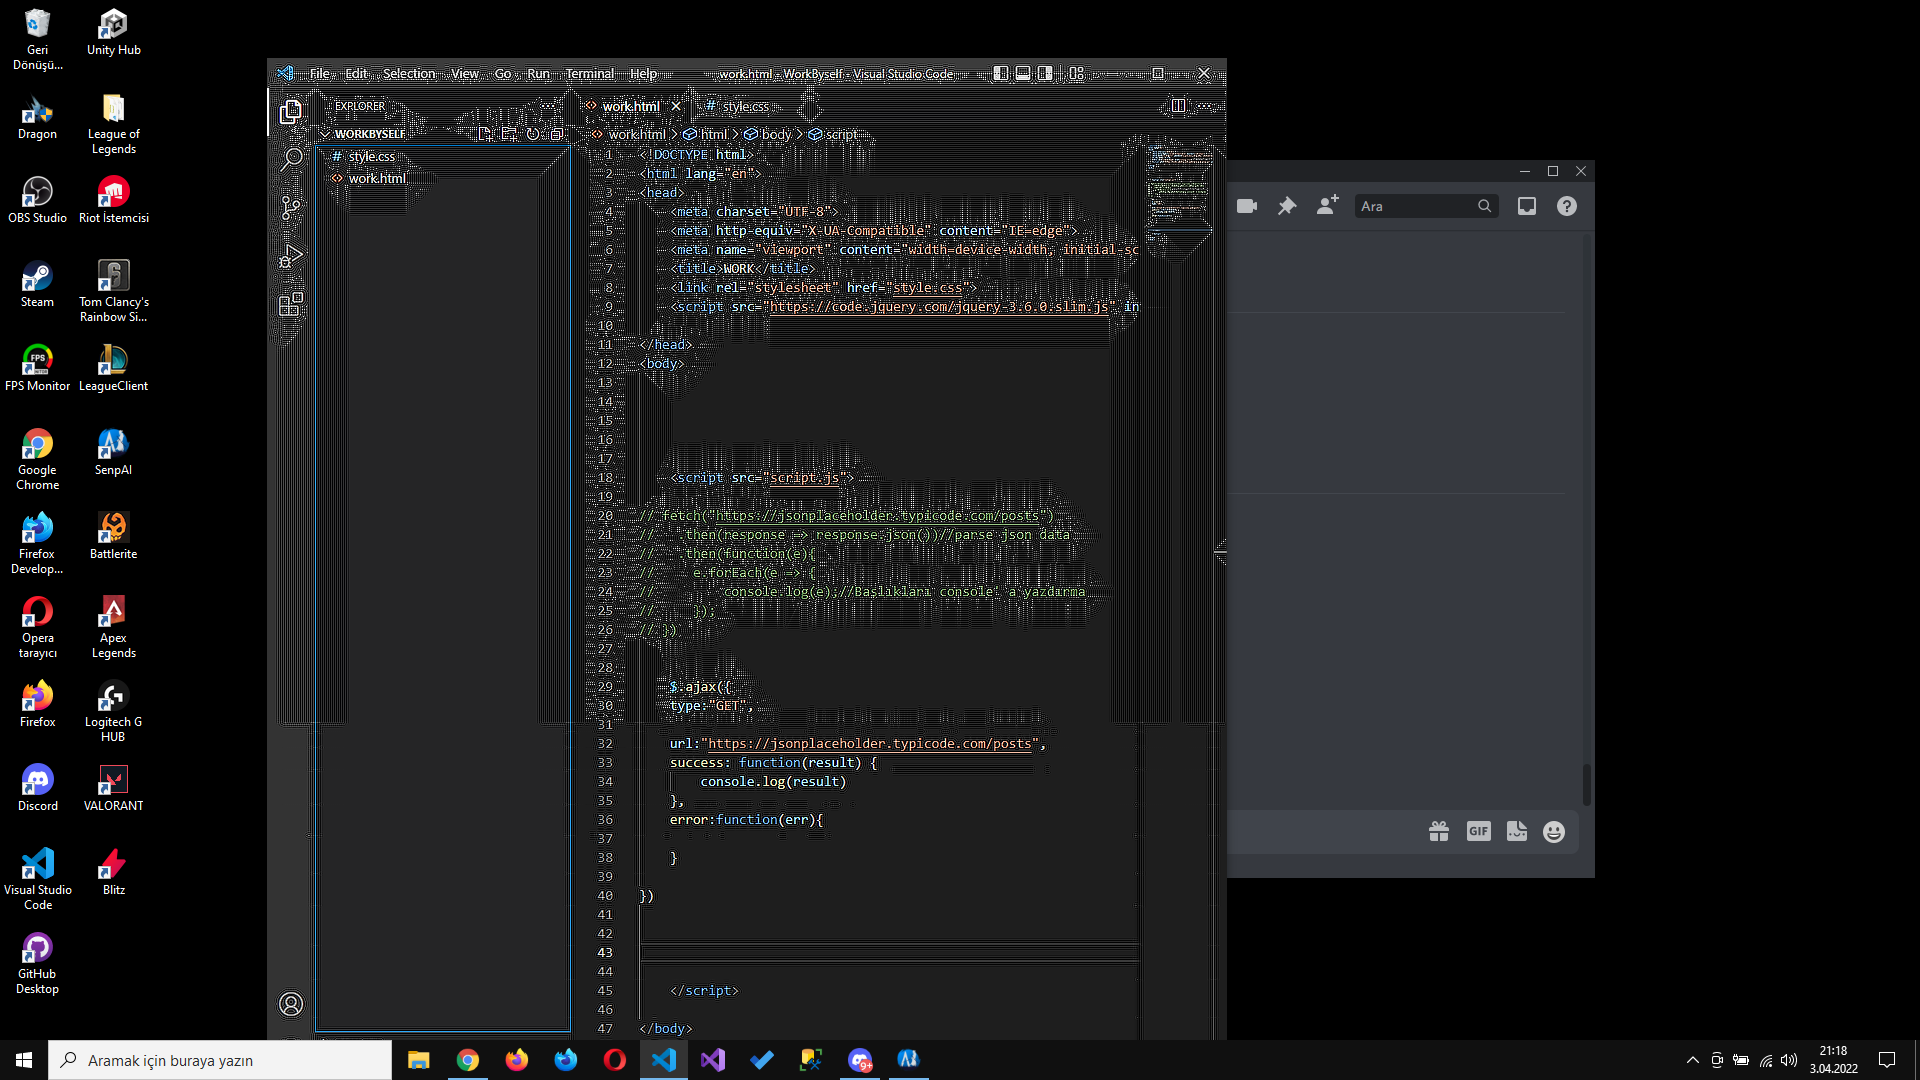Toggle the primary sidebar layout button
The width and height of the screenshot is (1920, 1080).
(1001, 73)
